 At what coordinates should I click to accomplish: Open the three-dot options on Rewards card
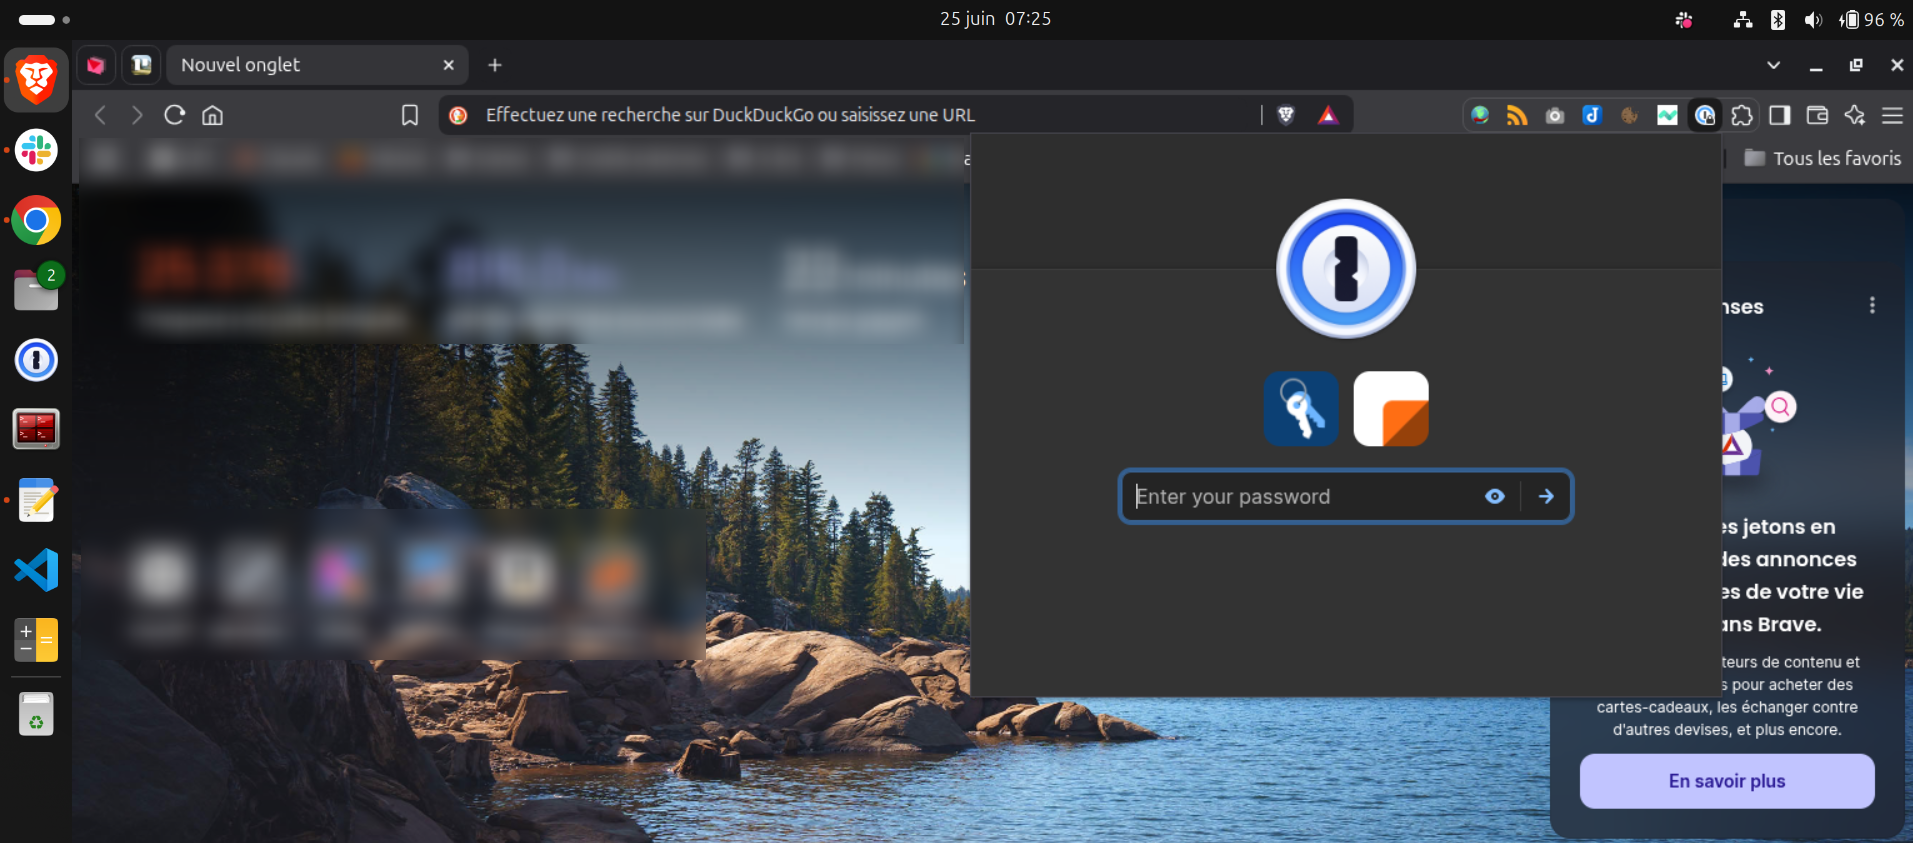[x=1872, y=305]
